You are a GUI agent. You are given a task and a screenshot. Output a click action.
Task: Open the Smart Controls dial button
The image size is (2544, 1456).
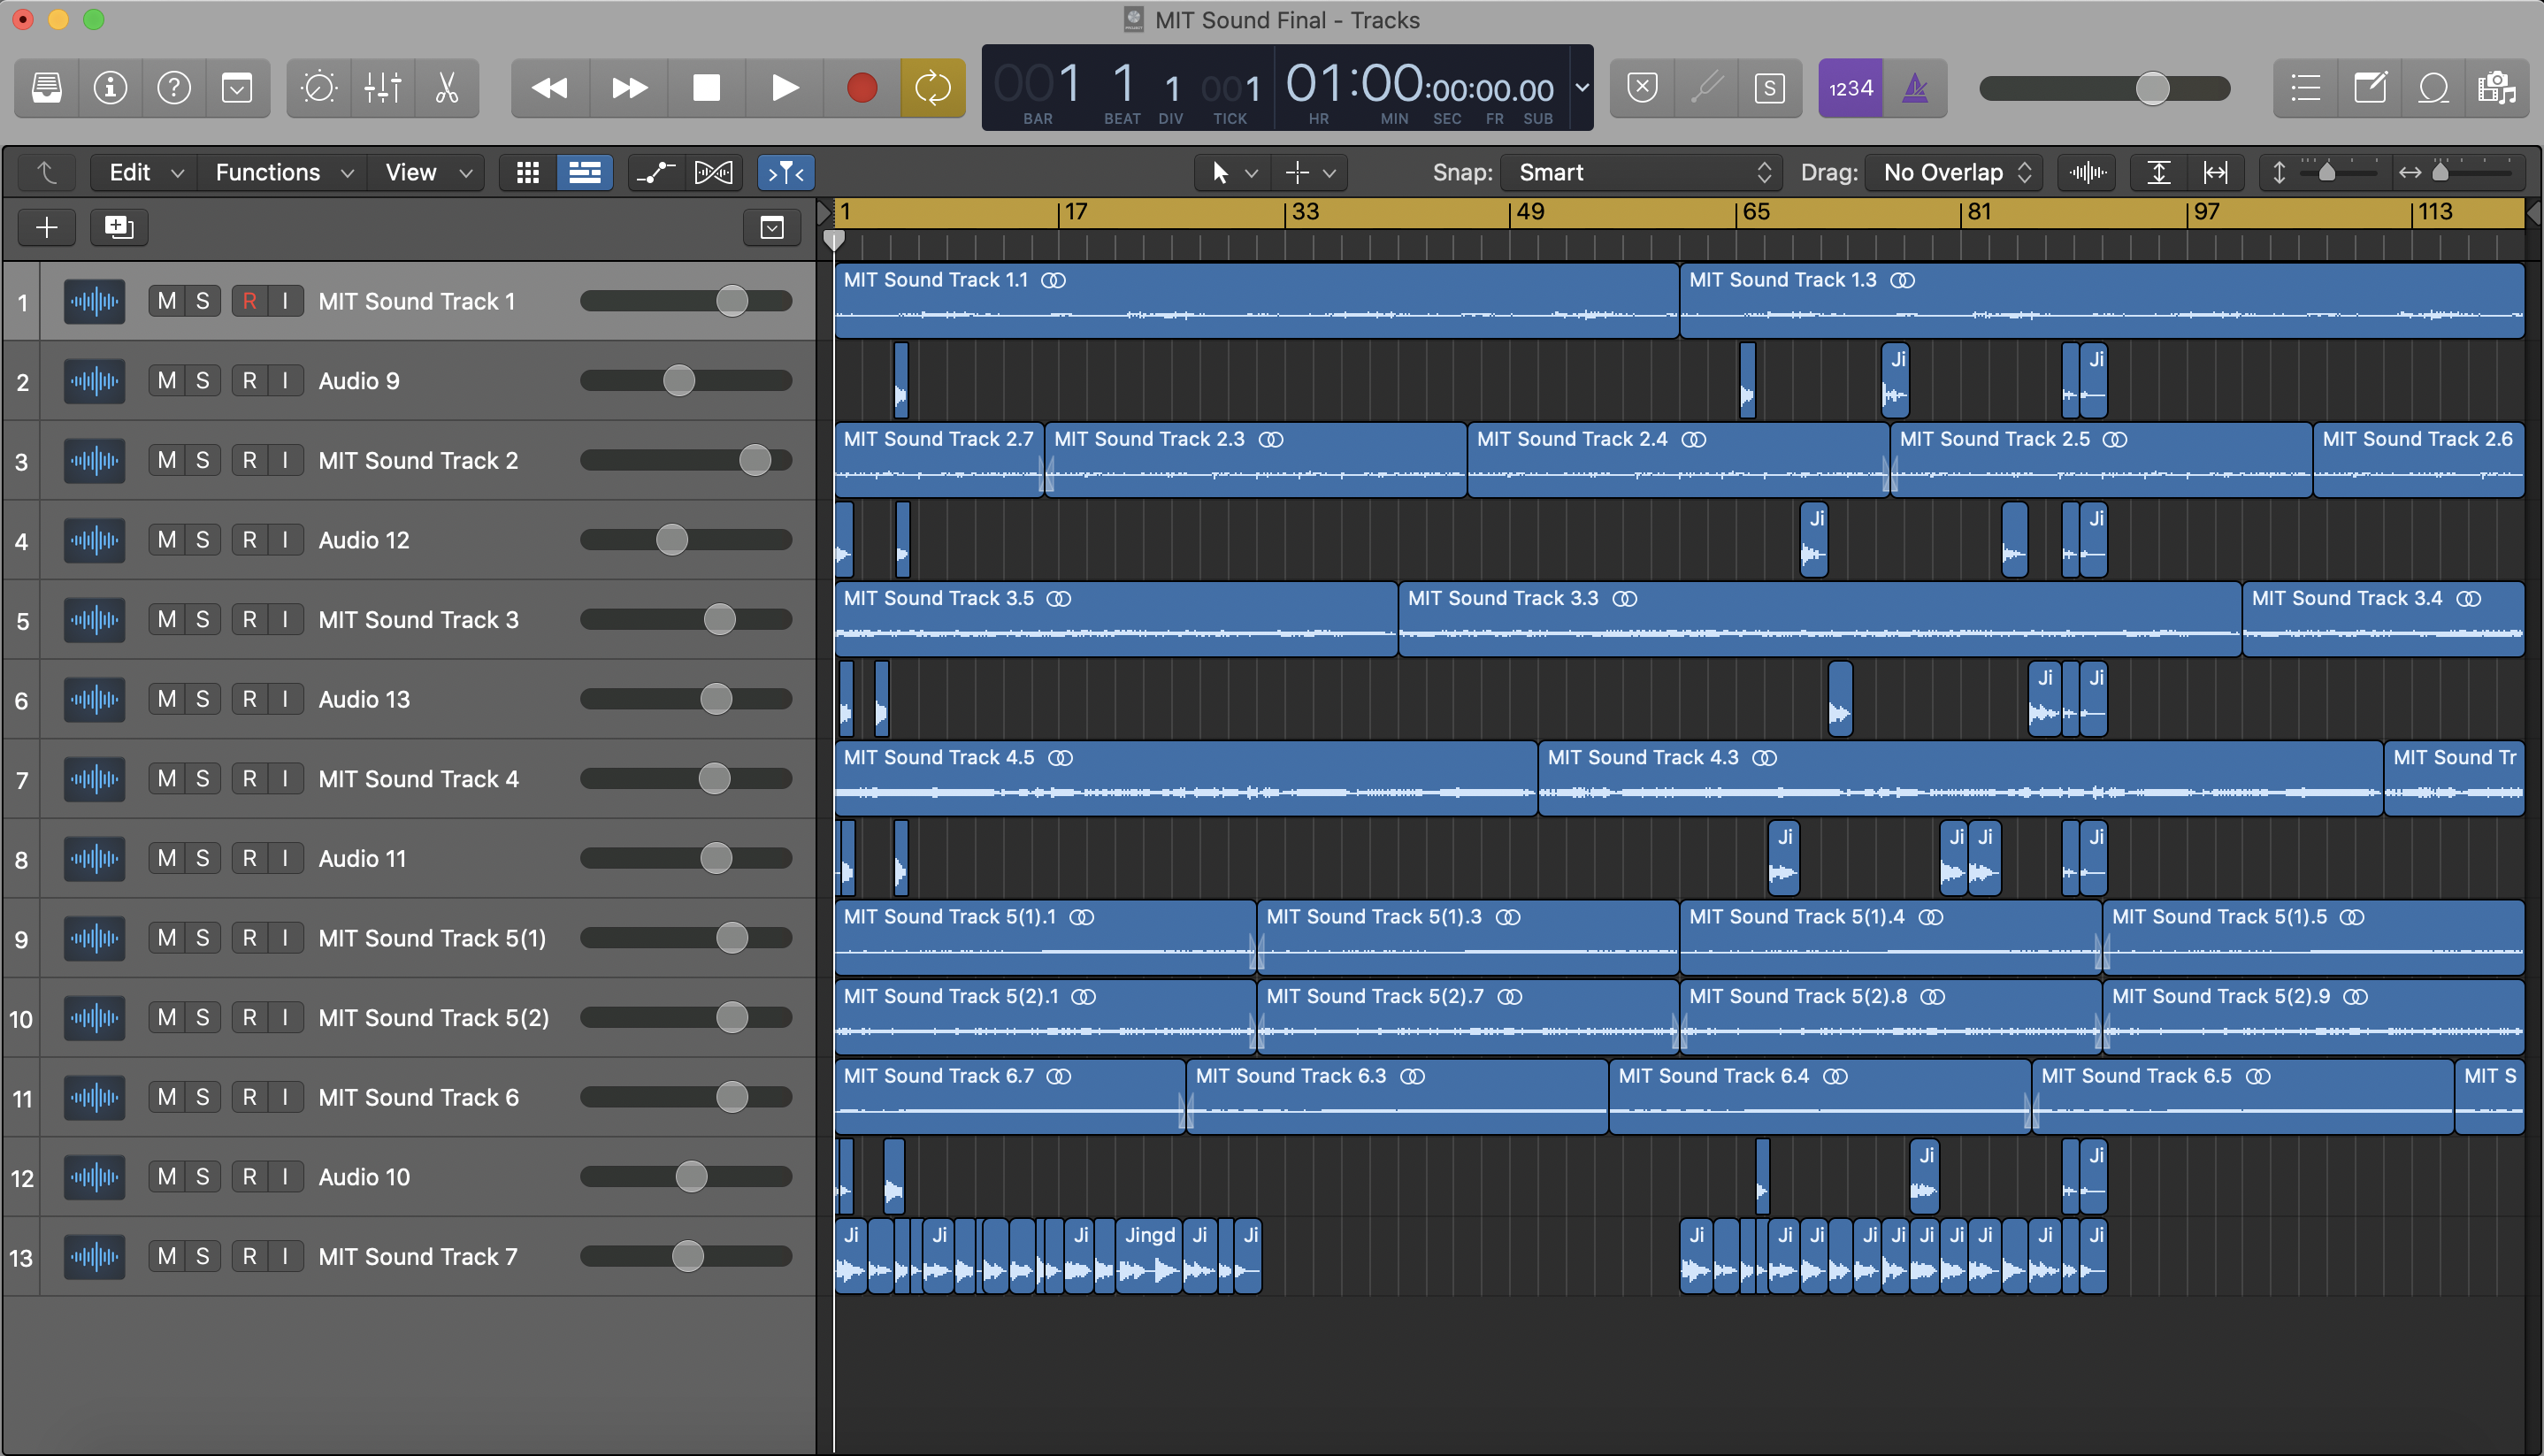coord(319,88)
